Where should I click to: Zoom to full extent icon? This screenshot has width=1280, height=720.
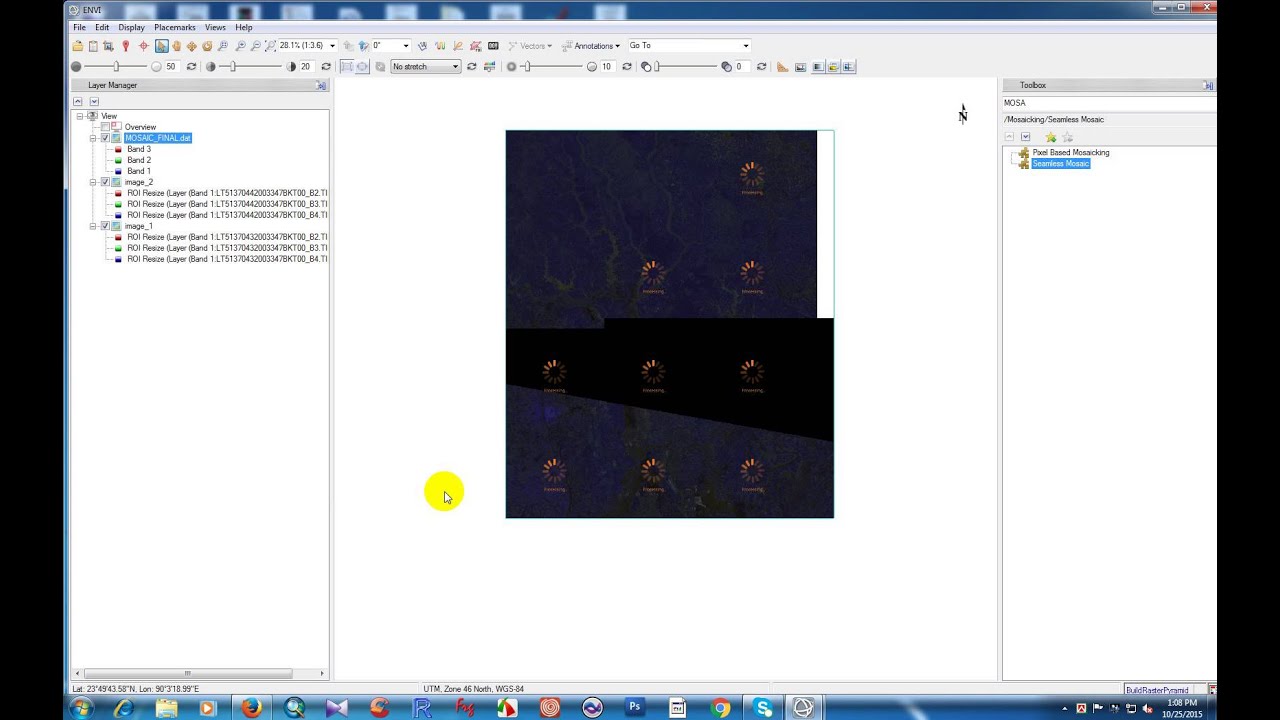pos(270,46)
